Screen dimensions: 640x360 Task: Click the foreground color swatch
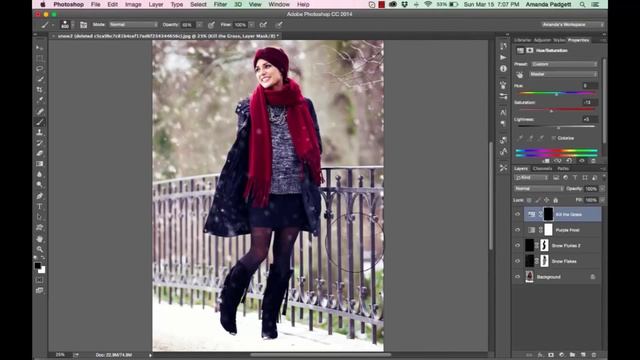pyautogui.click(x=38, y=266)
